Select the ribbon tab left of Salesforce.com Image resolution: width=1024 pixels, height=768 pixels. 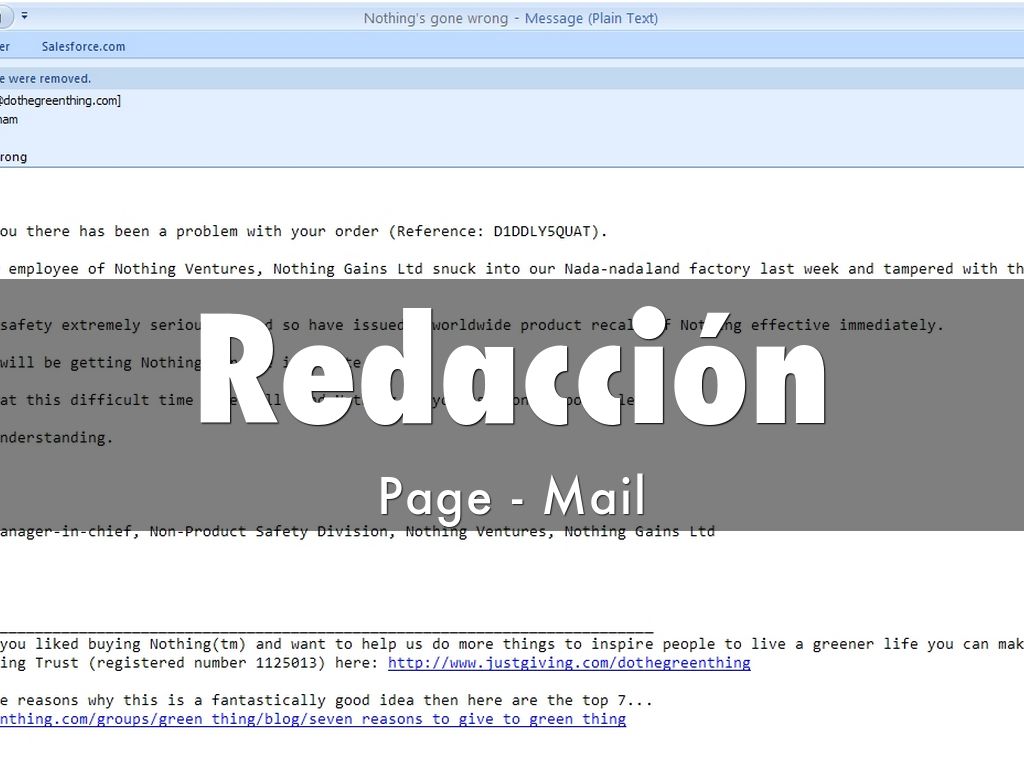[5, 46]
